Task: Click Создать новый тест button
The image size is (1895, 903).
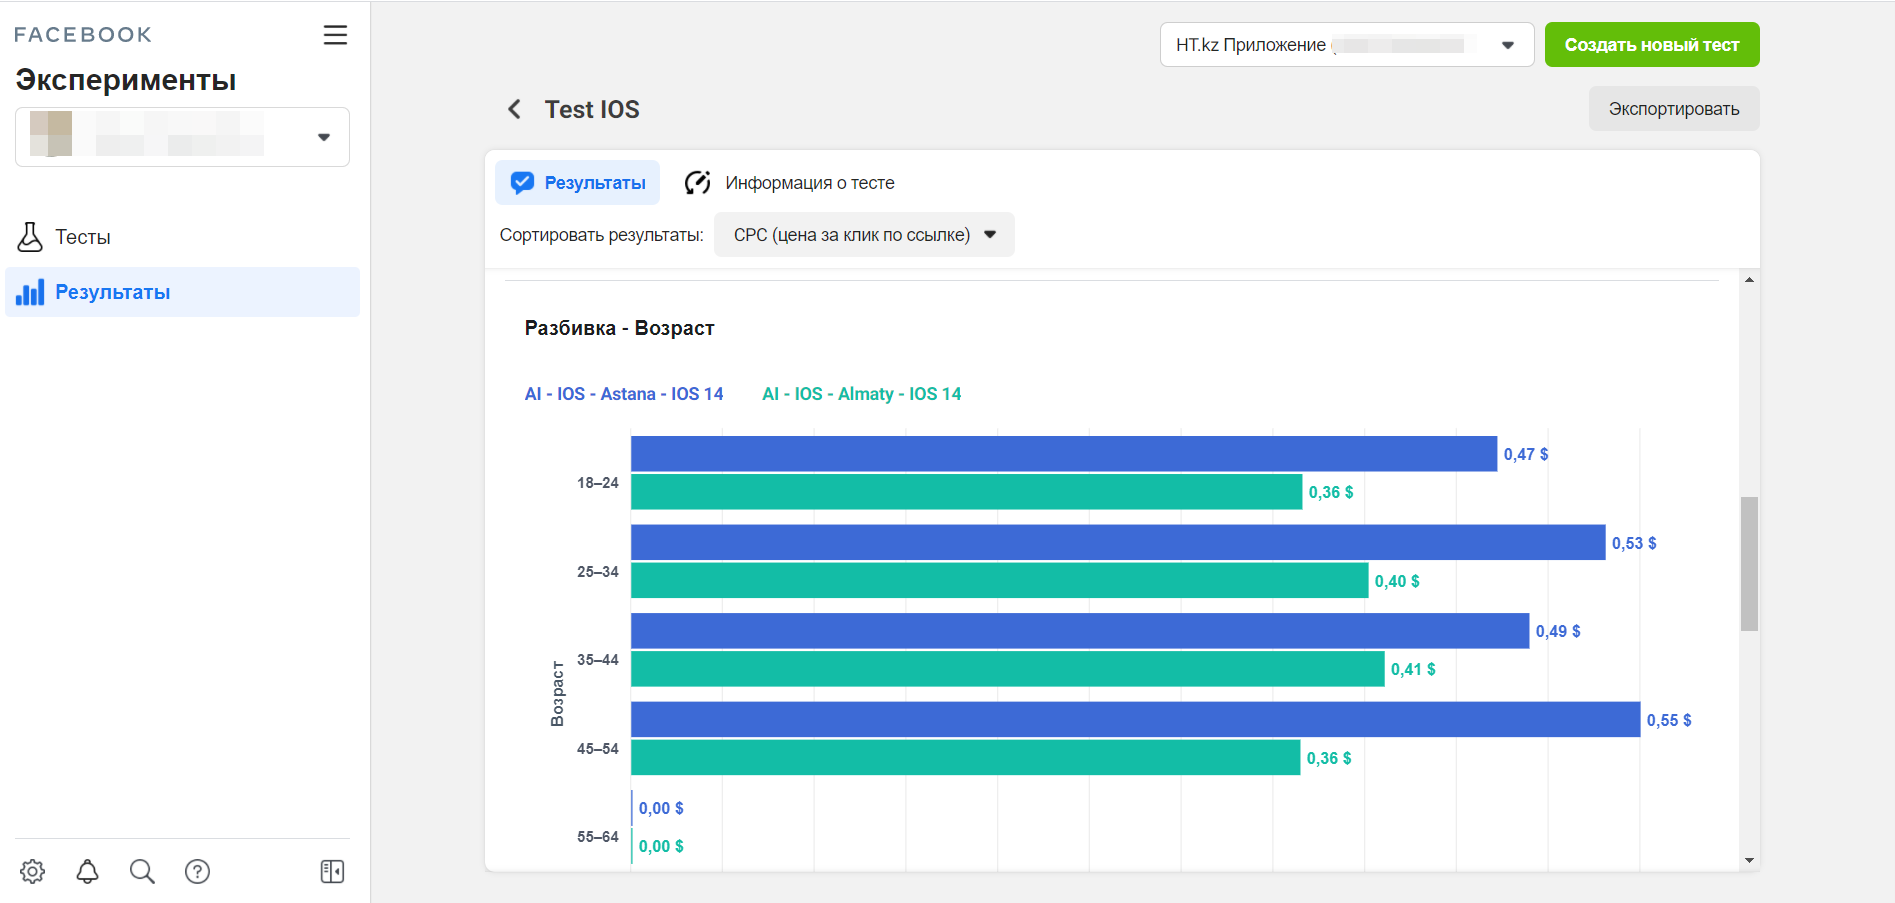Action: 1651,45
